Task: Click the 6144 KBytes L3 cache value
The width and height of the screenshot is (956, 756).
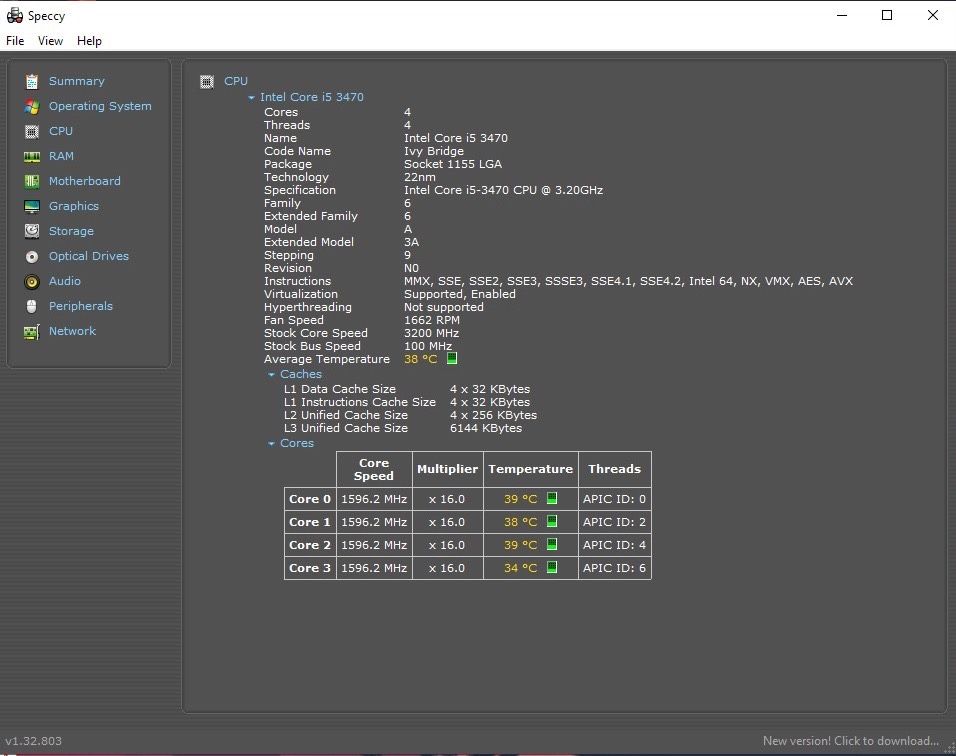Action: pyautogui.click(x=486, y=428)
